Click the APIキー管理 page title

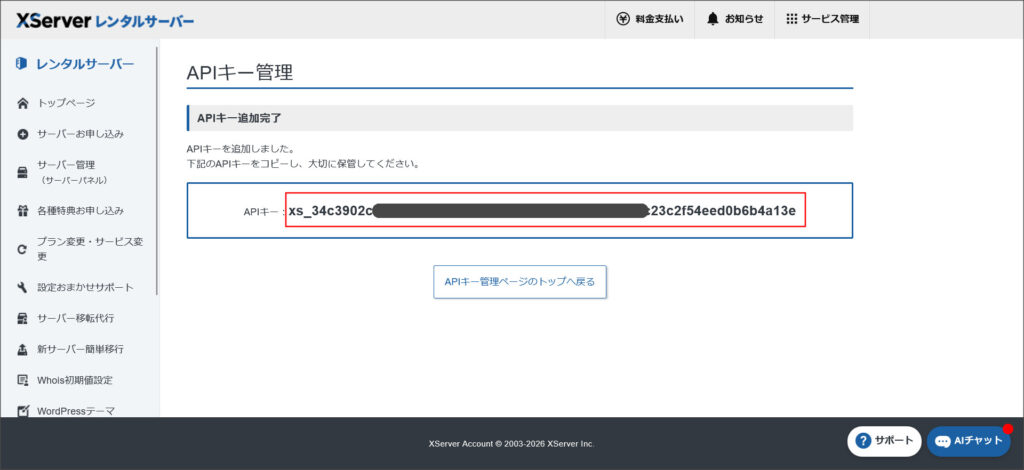click(x=240, y=72)
